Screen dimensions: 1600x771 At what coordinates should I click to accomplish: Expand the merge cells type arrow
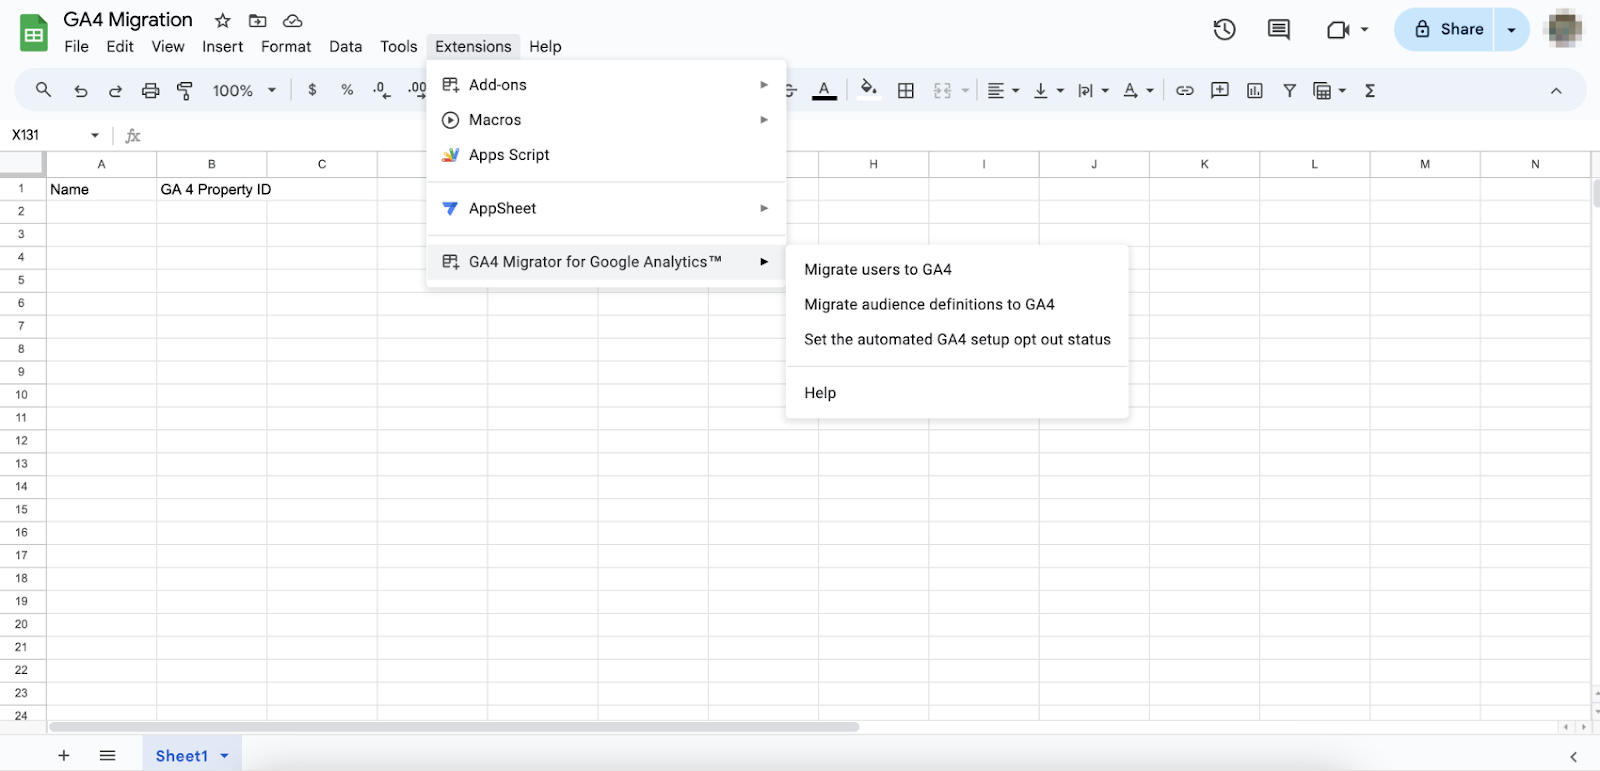(x=965, y=91)
